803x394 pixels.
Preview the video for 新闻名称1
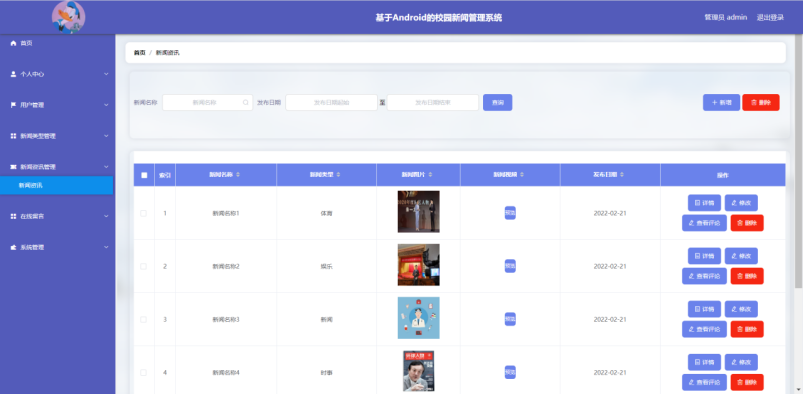pos(510,213)
